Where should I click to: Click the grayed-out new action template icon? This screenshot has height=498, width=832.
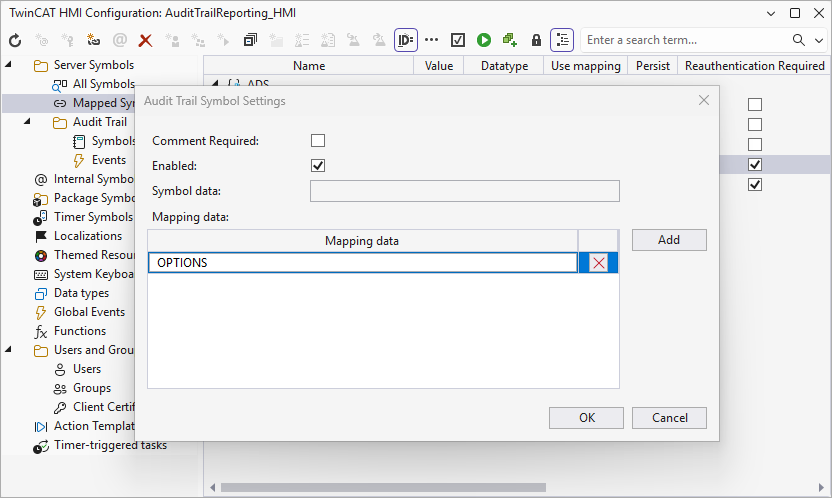pyautogui.click(x=223, y=40)
